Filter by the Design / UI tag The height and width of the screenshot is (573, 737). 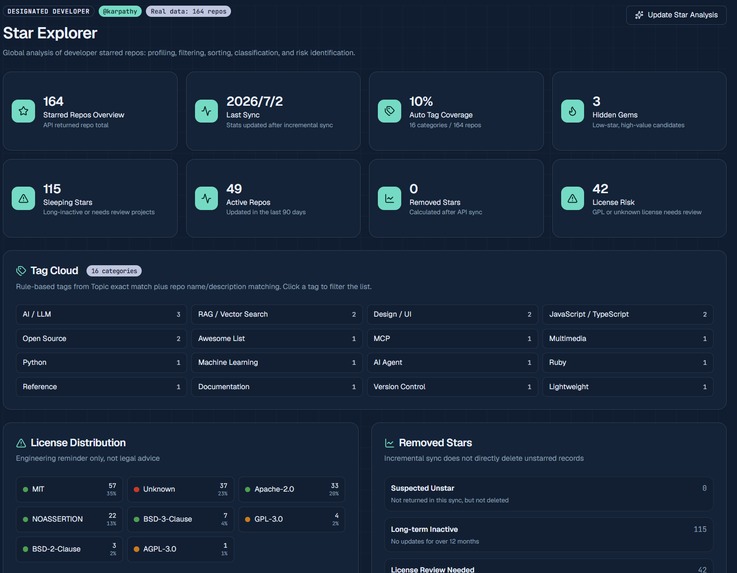452,314
